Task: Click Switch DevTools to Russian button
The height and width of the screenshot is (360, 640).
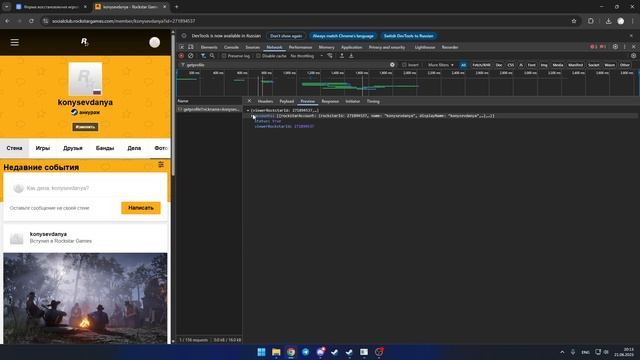Action: (409, 36)
